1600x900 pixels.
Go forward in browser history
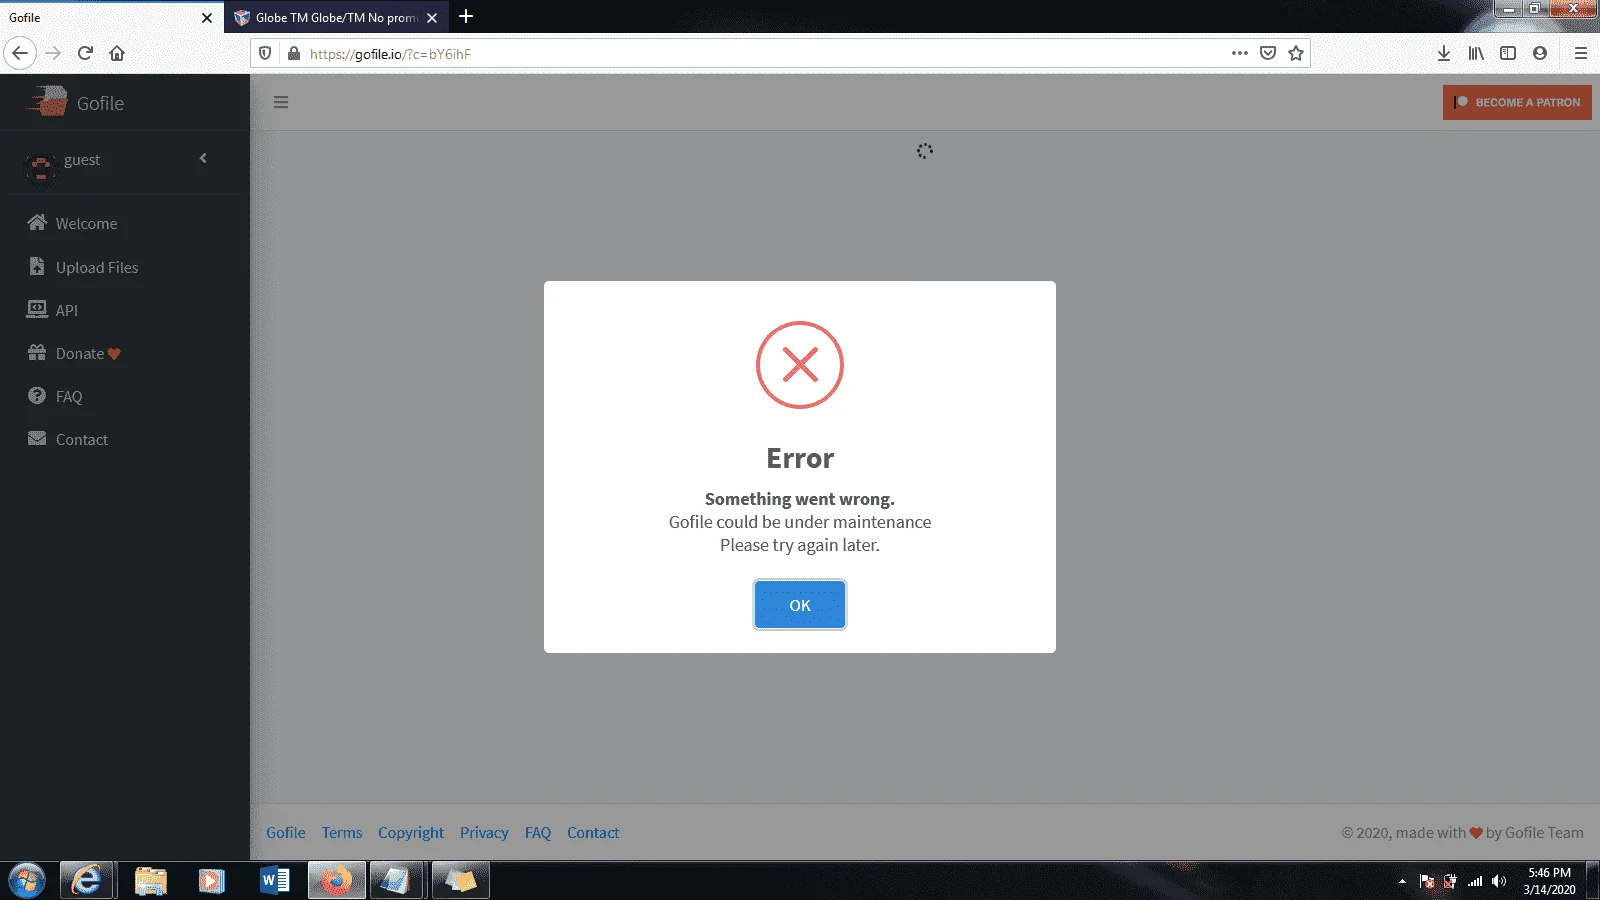[x=53, y=53]
